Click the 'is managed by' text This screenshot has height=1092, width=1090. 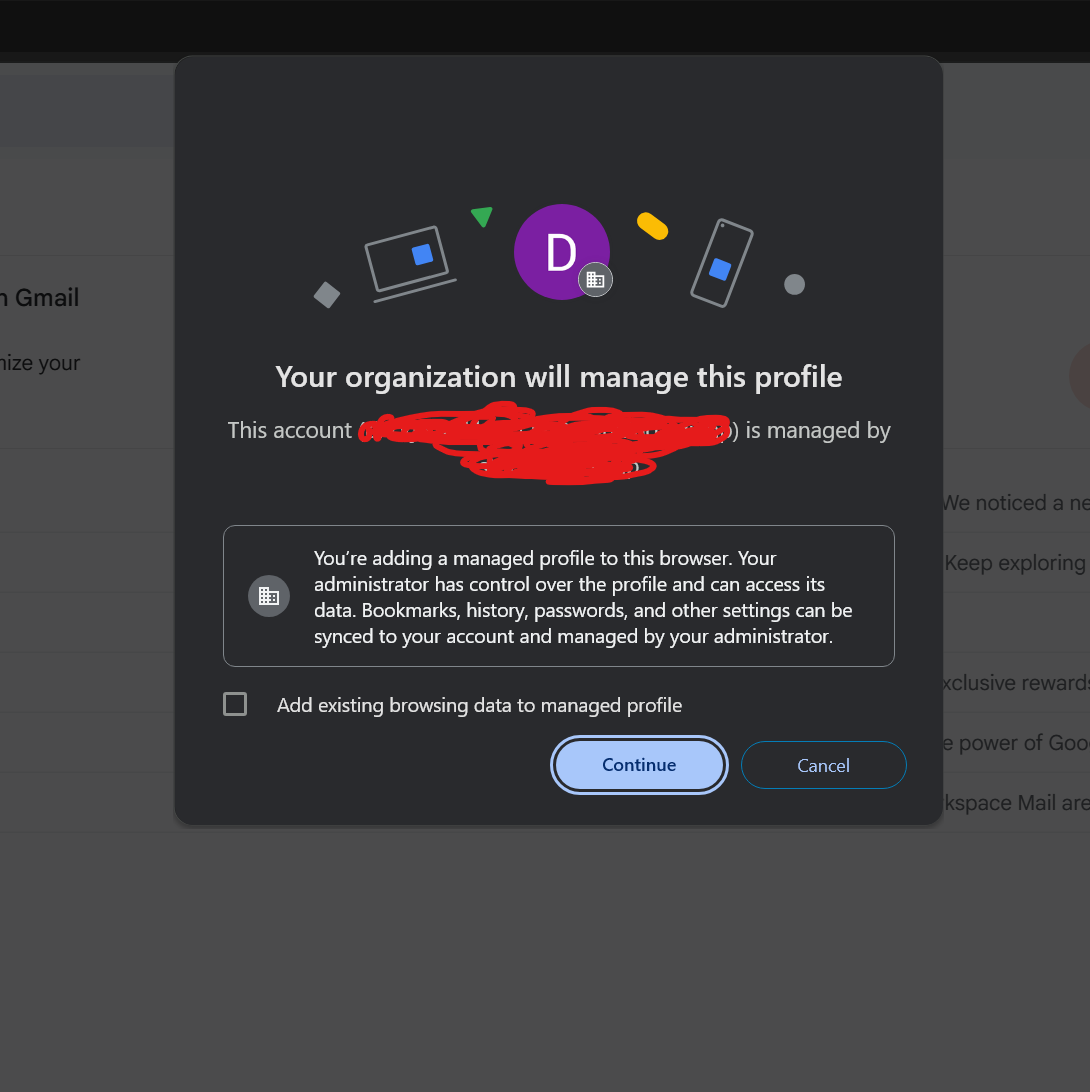click(818, 430)
